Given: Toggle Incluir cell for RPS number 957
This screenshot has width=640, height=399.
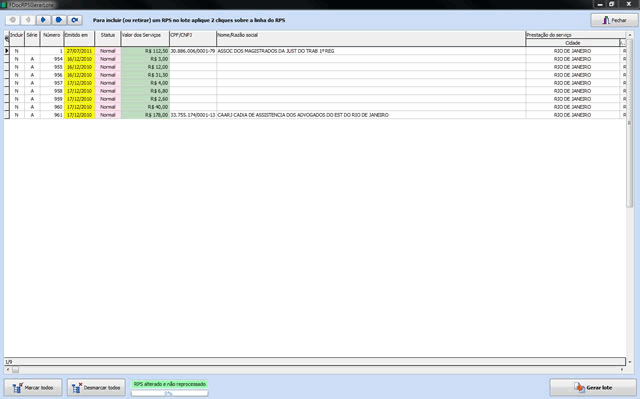Looking at the screenshot, I should [x=17, y=83].
